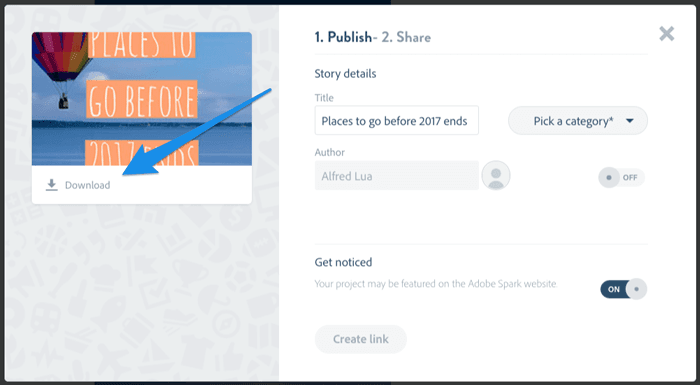
Task: Click the story cover image thumbnail
Action: (142, 99)
